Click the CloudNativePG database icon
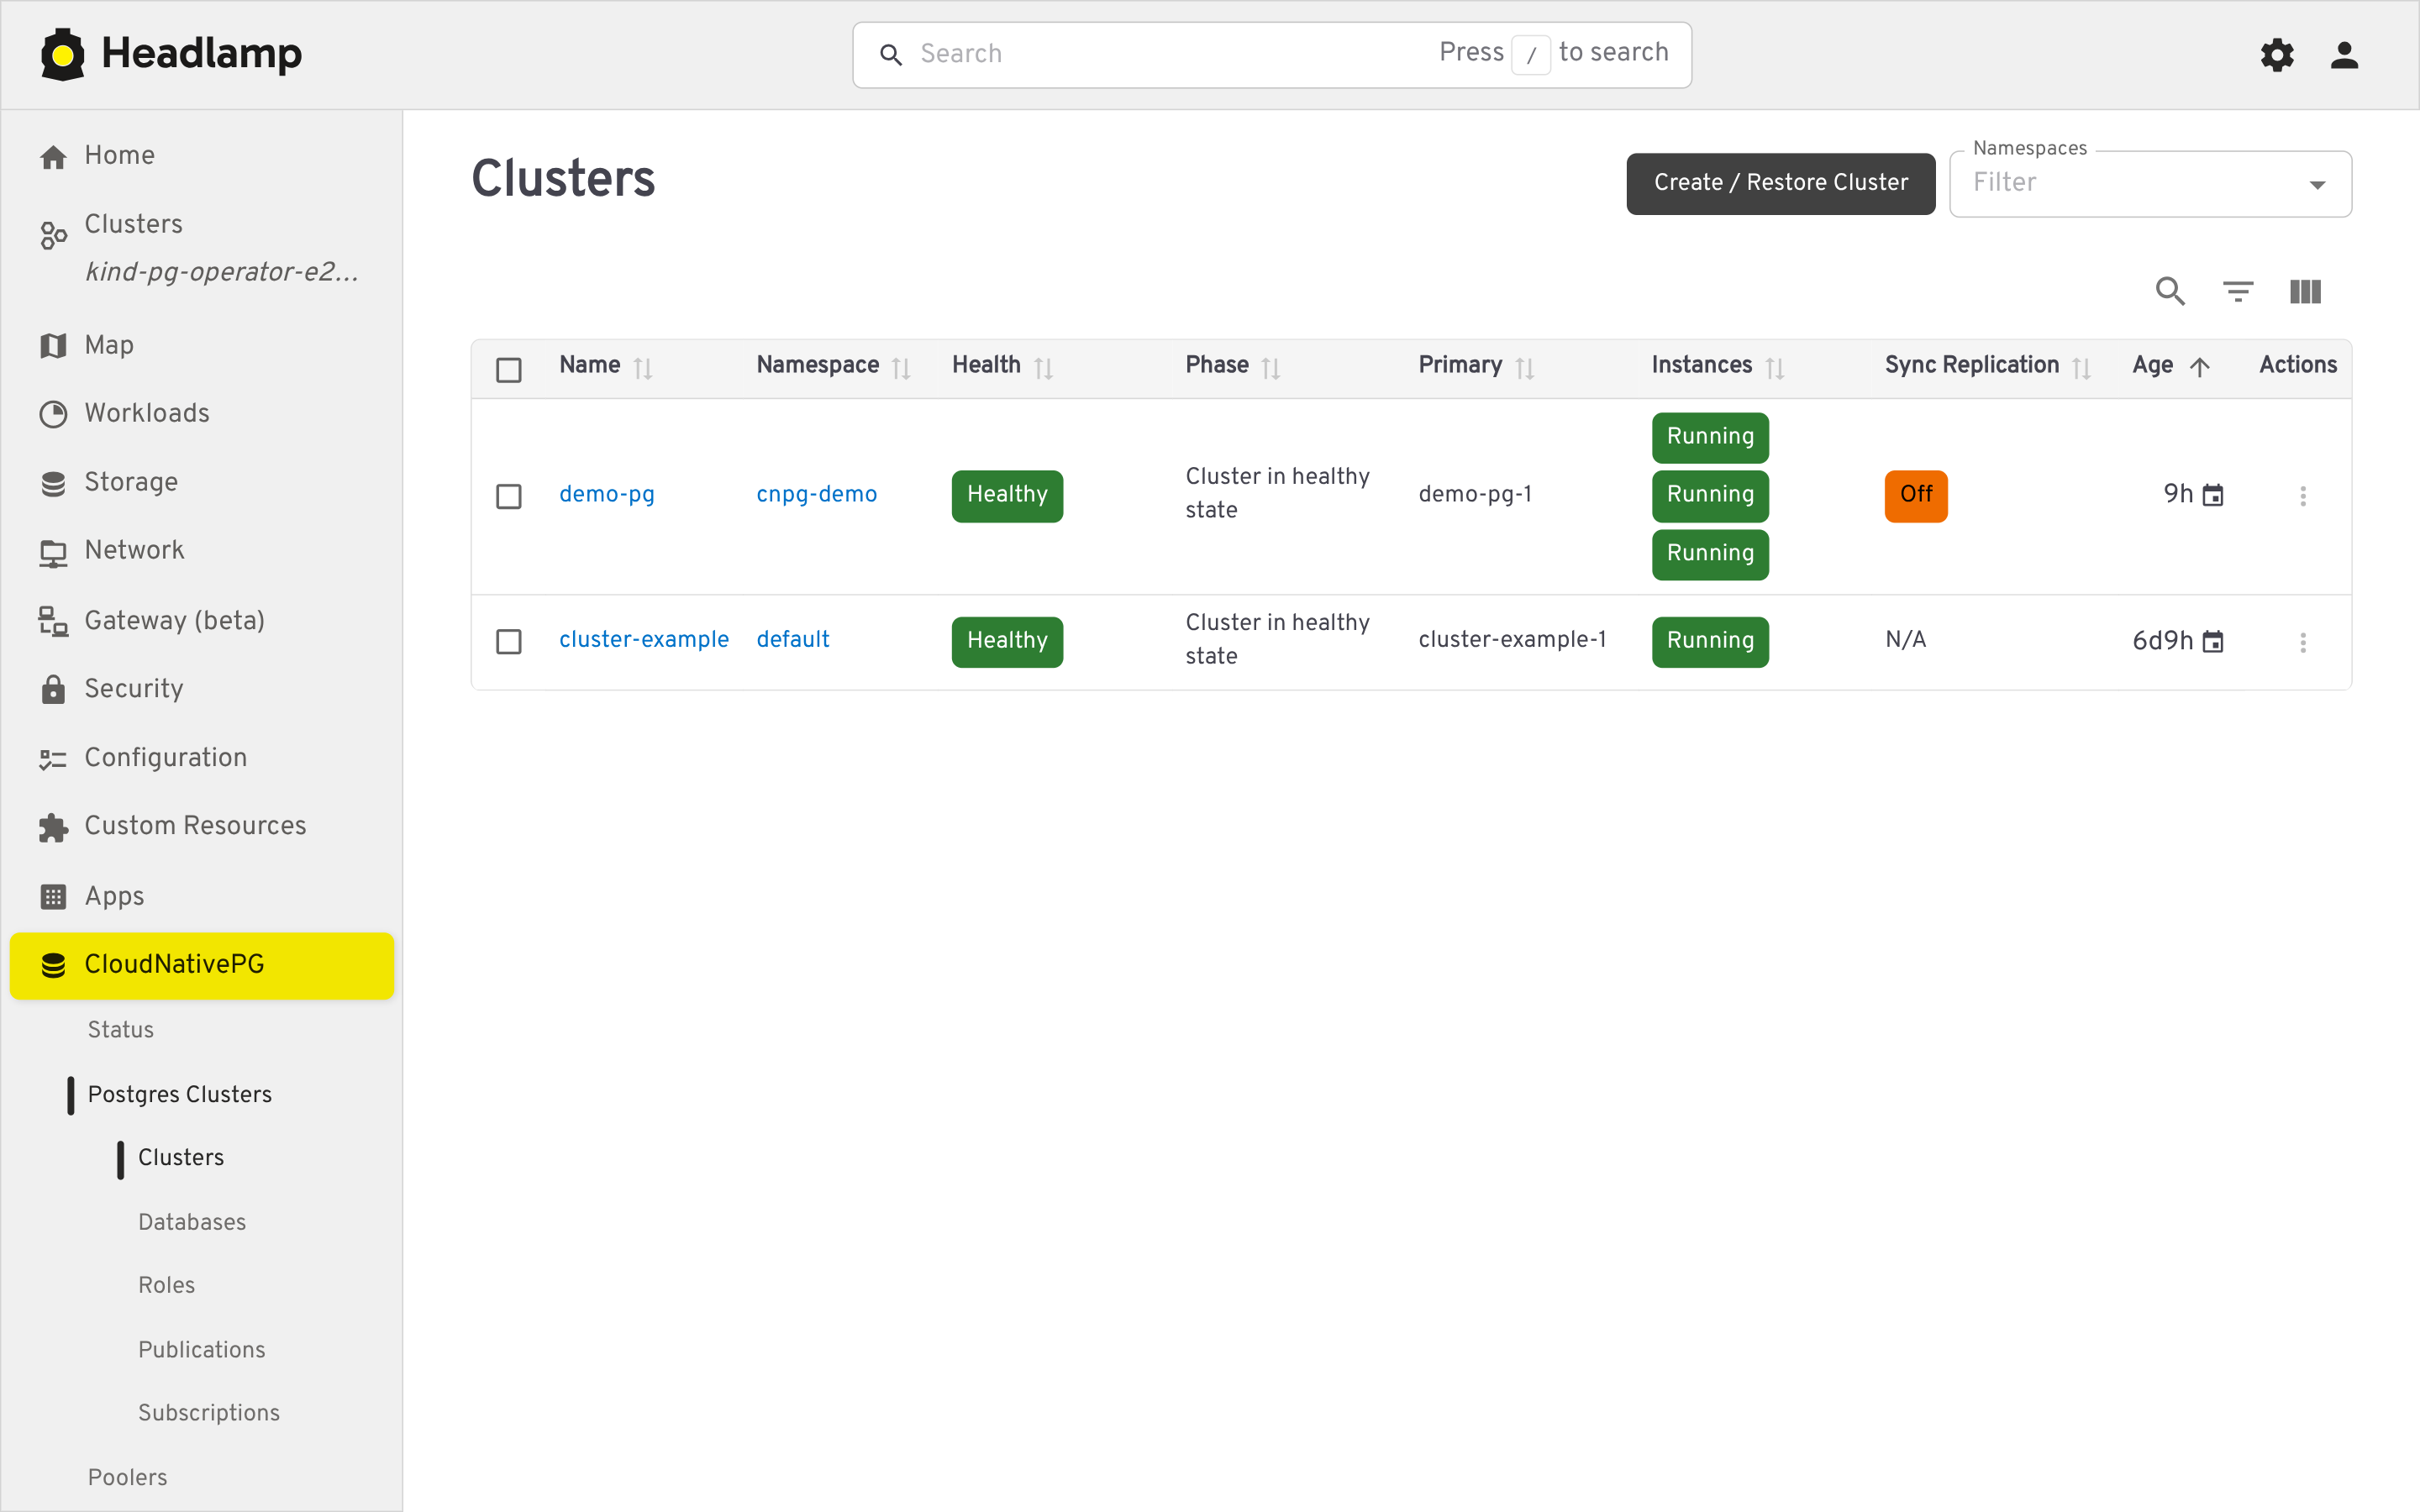The height and width of the screenshot is (1512, 2420). pos(53,965)
